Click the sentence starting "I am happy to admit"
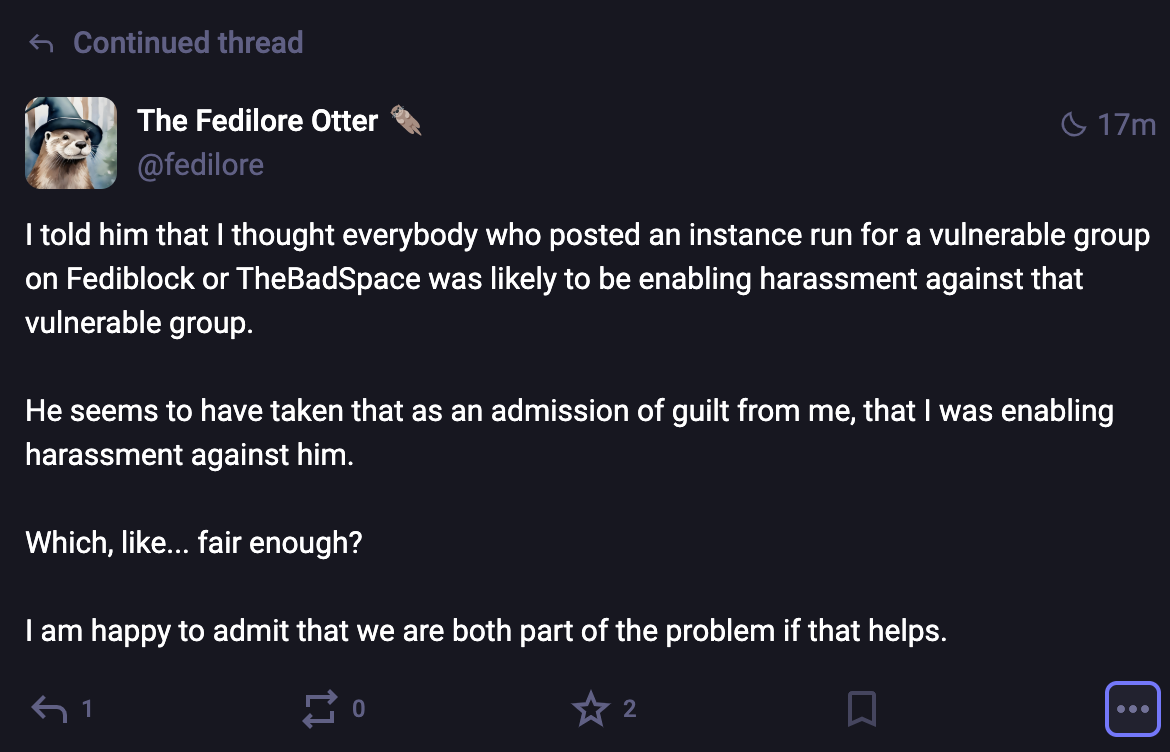This screenshot has height=752, width=1170. 485,631
